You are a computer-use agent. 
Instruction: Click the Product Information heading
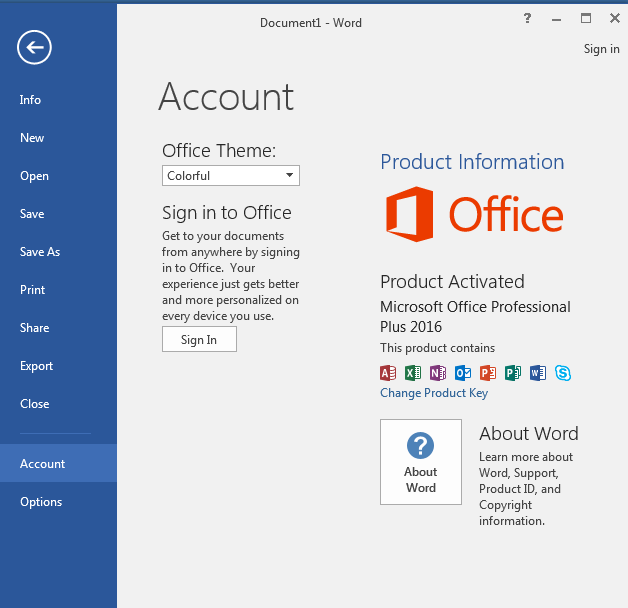pyautogui.click(x=472, y=162)
